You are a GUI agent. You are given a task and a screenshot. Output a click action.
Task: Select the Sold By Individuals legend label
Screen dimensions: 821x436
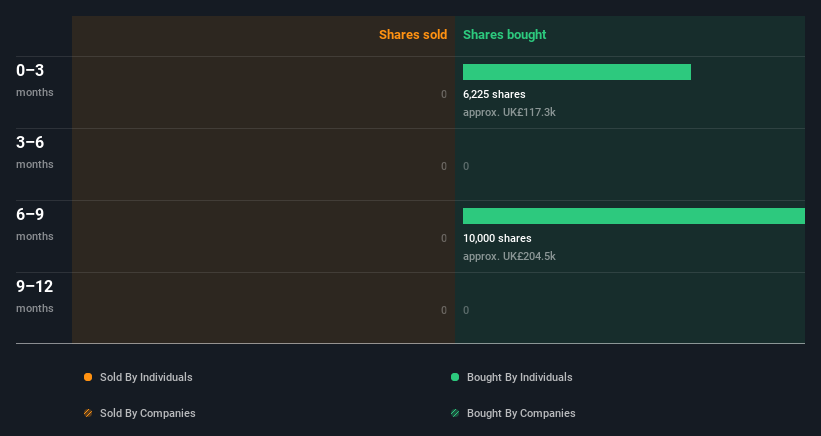click(146, 377)
